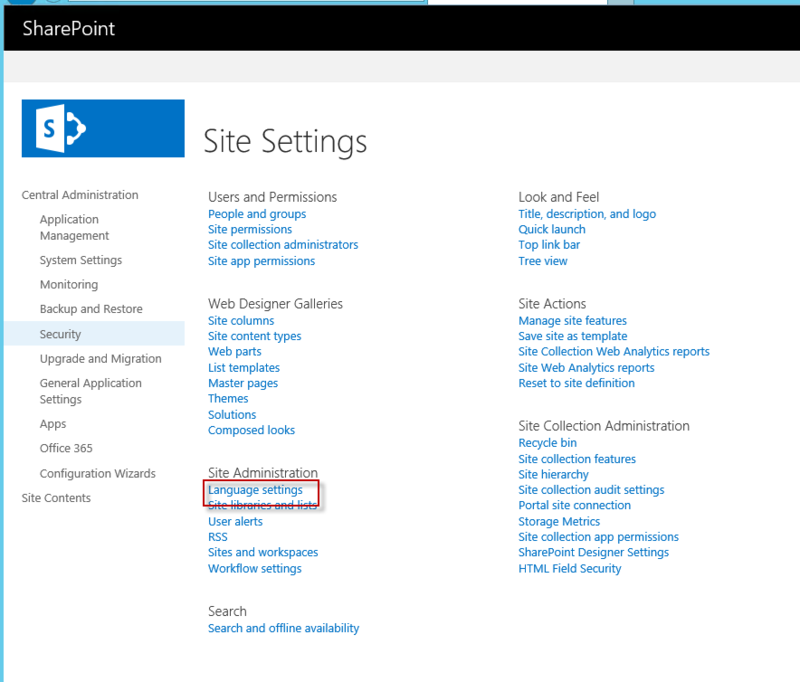Viewport: 800px width, 682px height.
Task: Open Site collection audit settings link
Action: coord(591,490)
